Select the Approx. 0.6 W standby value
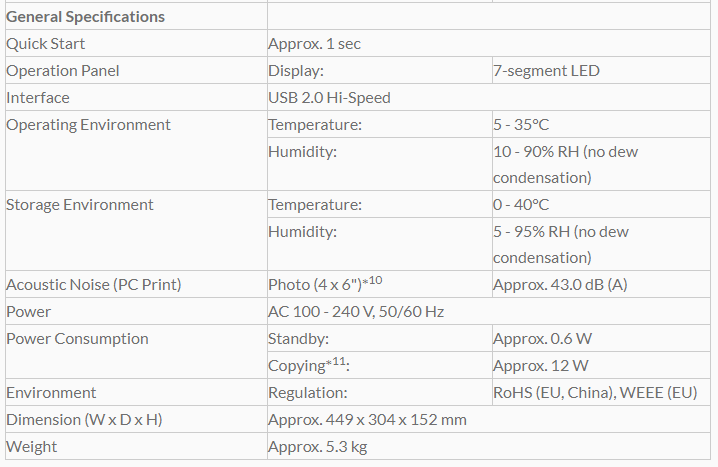 tap(541, 339)
